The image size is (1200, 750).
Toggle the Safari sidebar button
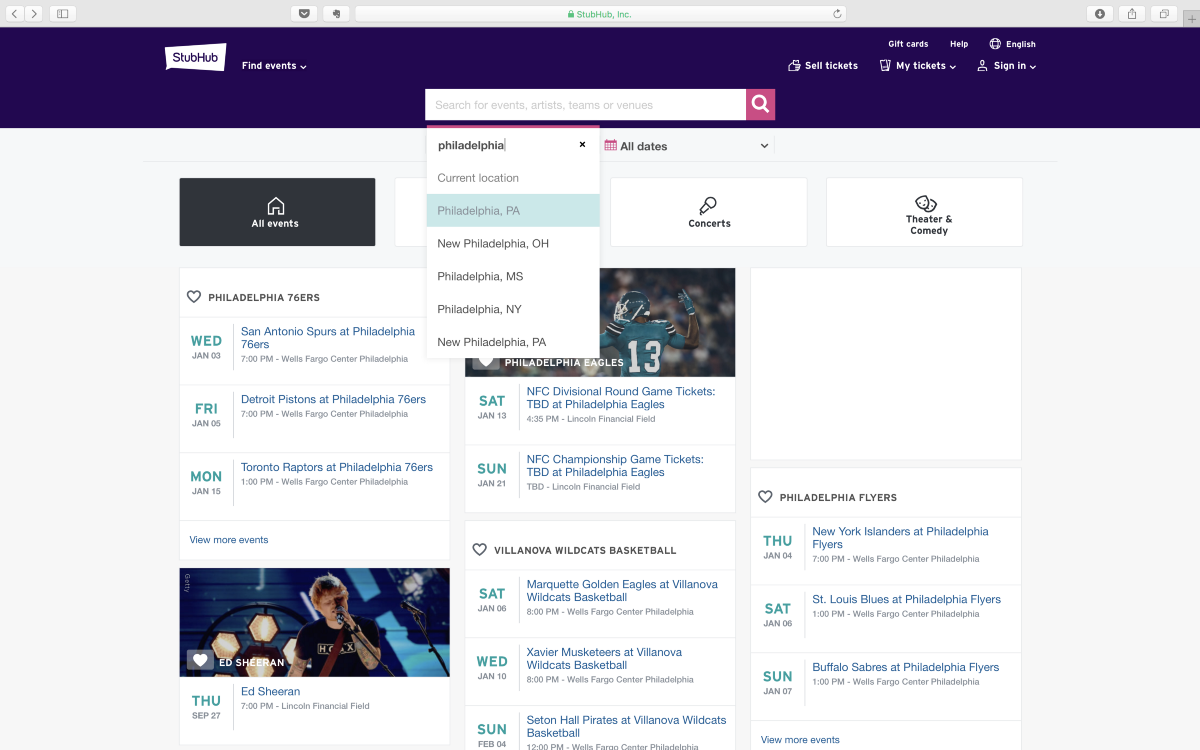coord(62,14)
